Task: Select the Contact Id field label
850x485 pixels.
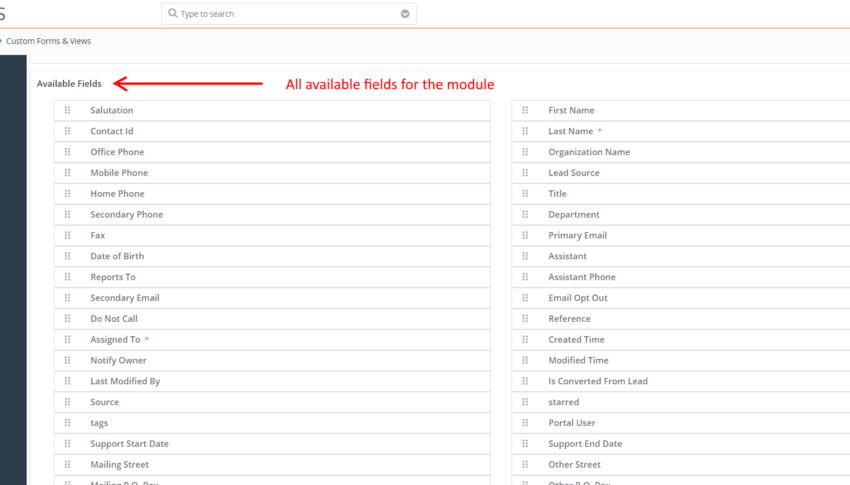Action: click(x=112, y=131)
